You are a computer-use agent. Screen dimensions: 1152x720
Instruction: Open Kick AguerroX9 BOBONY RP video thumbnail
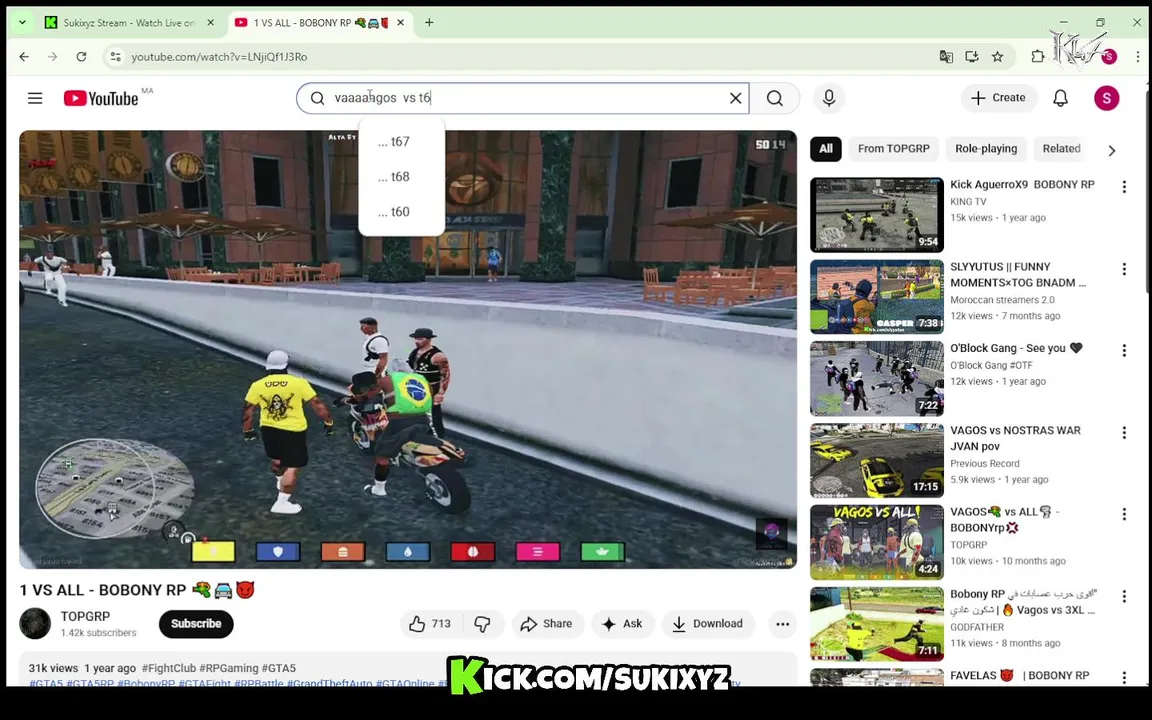876,215
